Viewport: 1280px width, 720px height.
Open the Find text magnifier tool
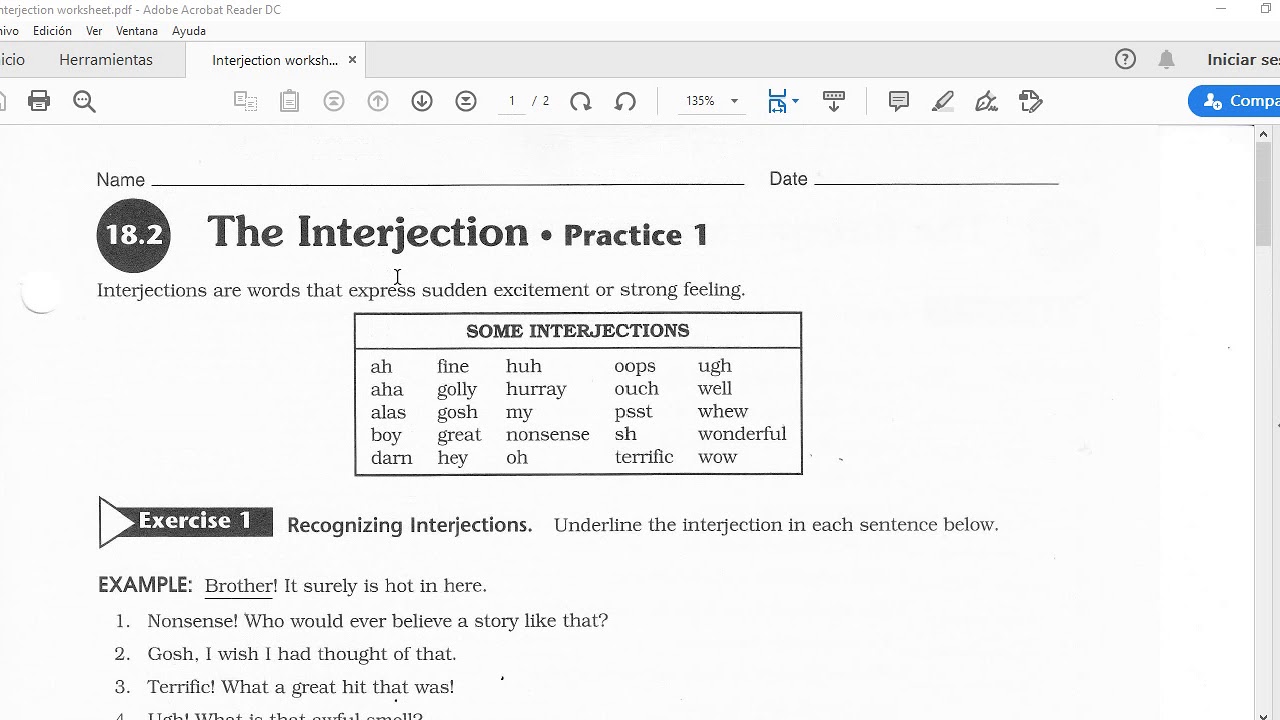coord(84,101)
